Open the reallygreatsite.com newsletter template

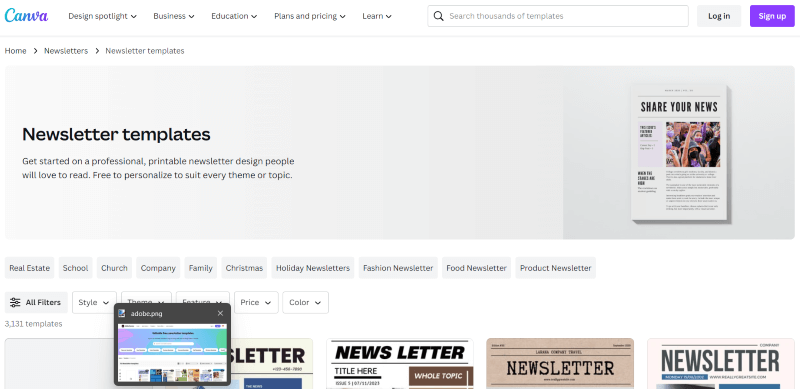click(721, 363)
